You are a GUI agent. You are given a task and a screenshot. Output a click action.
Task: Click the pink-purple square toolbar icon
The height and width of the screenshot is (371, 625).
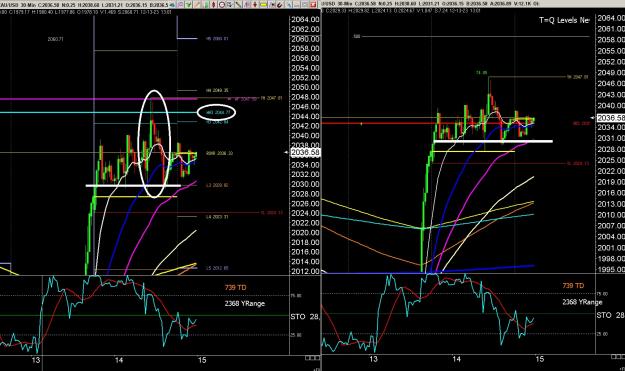[180, 4]
